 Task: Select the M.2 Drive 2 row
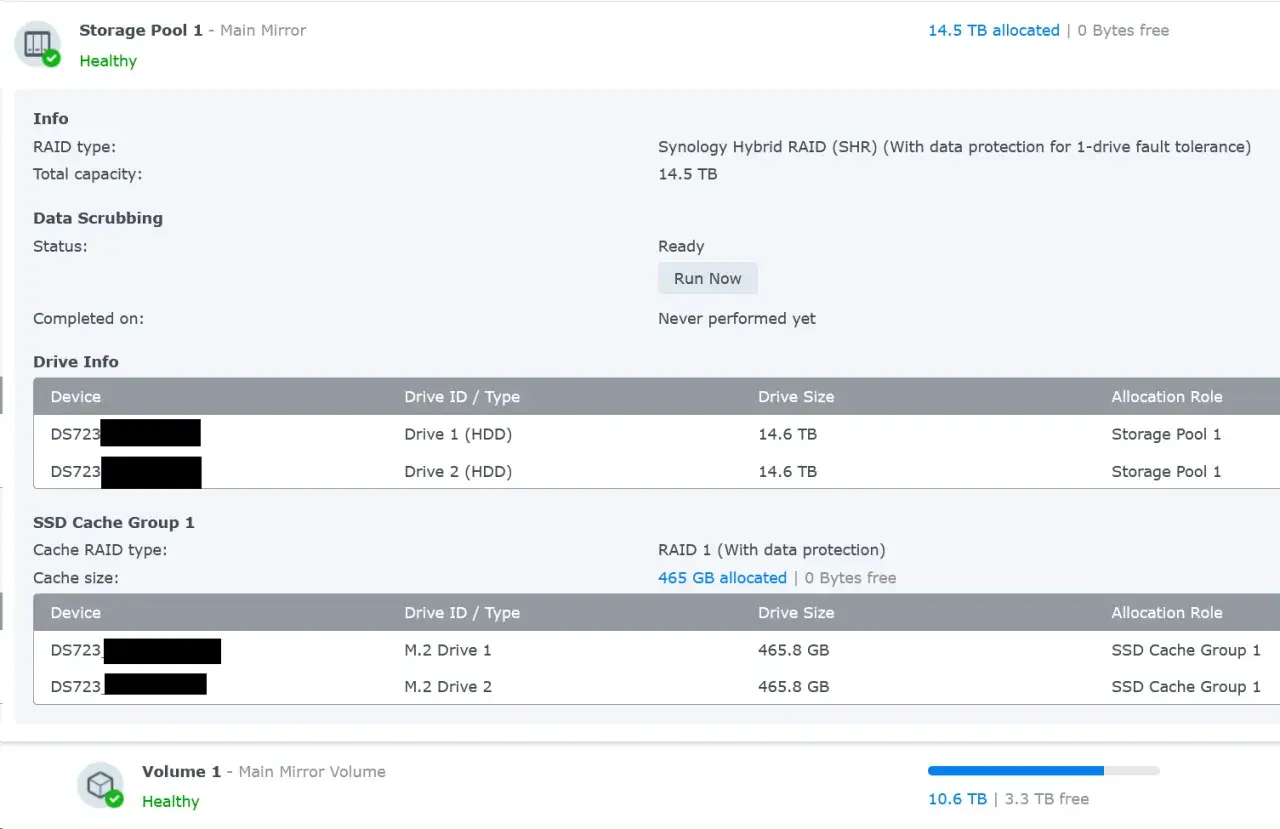click(656, 686)
